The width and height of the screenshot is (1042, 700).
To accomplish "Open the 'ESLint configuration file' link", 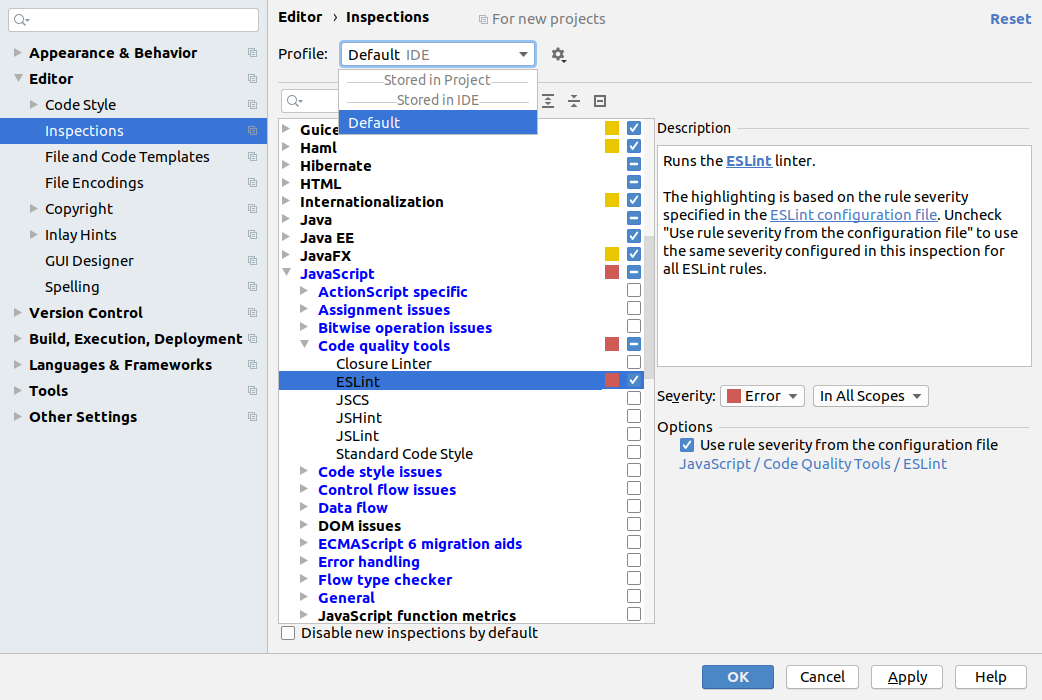I will coord(853,215).
